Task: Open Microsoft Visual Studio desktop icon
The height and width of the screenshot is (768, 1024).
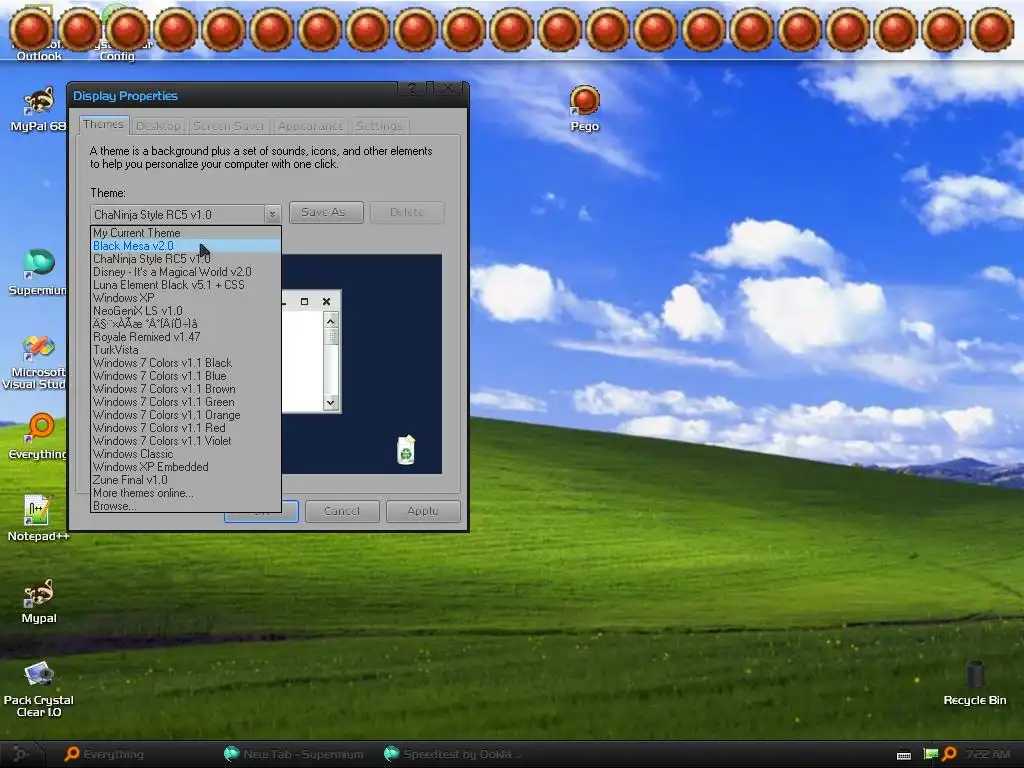Action: click(x=36, y=361)
